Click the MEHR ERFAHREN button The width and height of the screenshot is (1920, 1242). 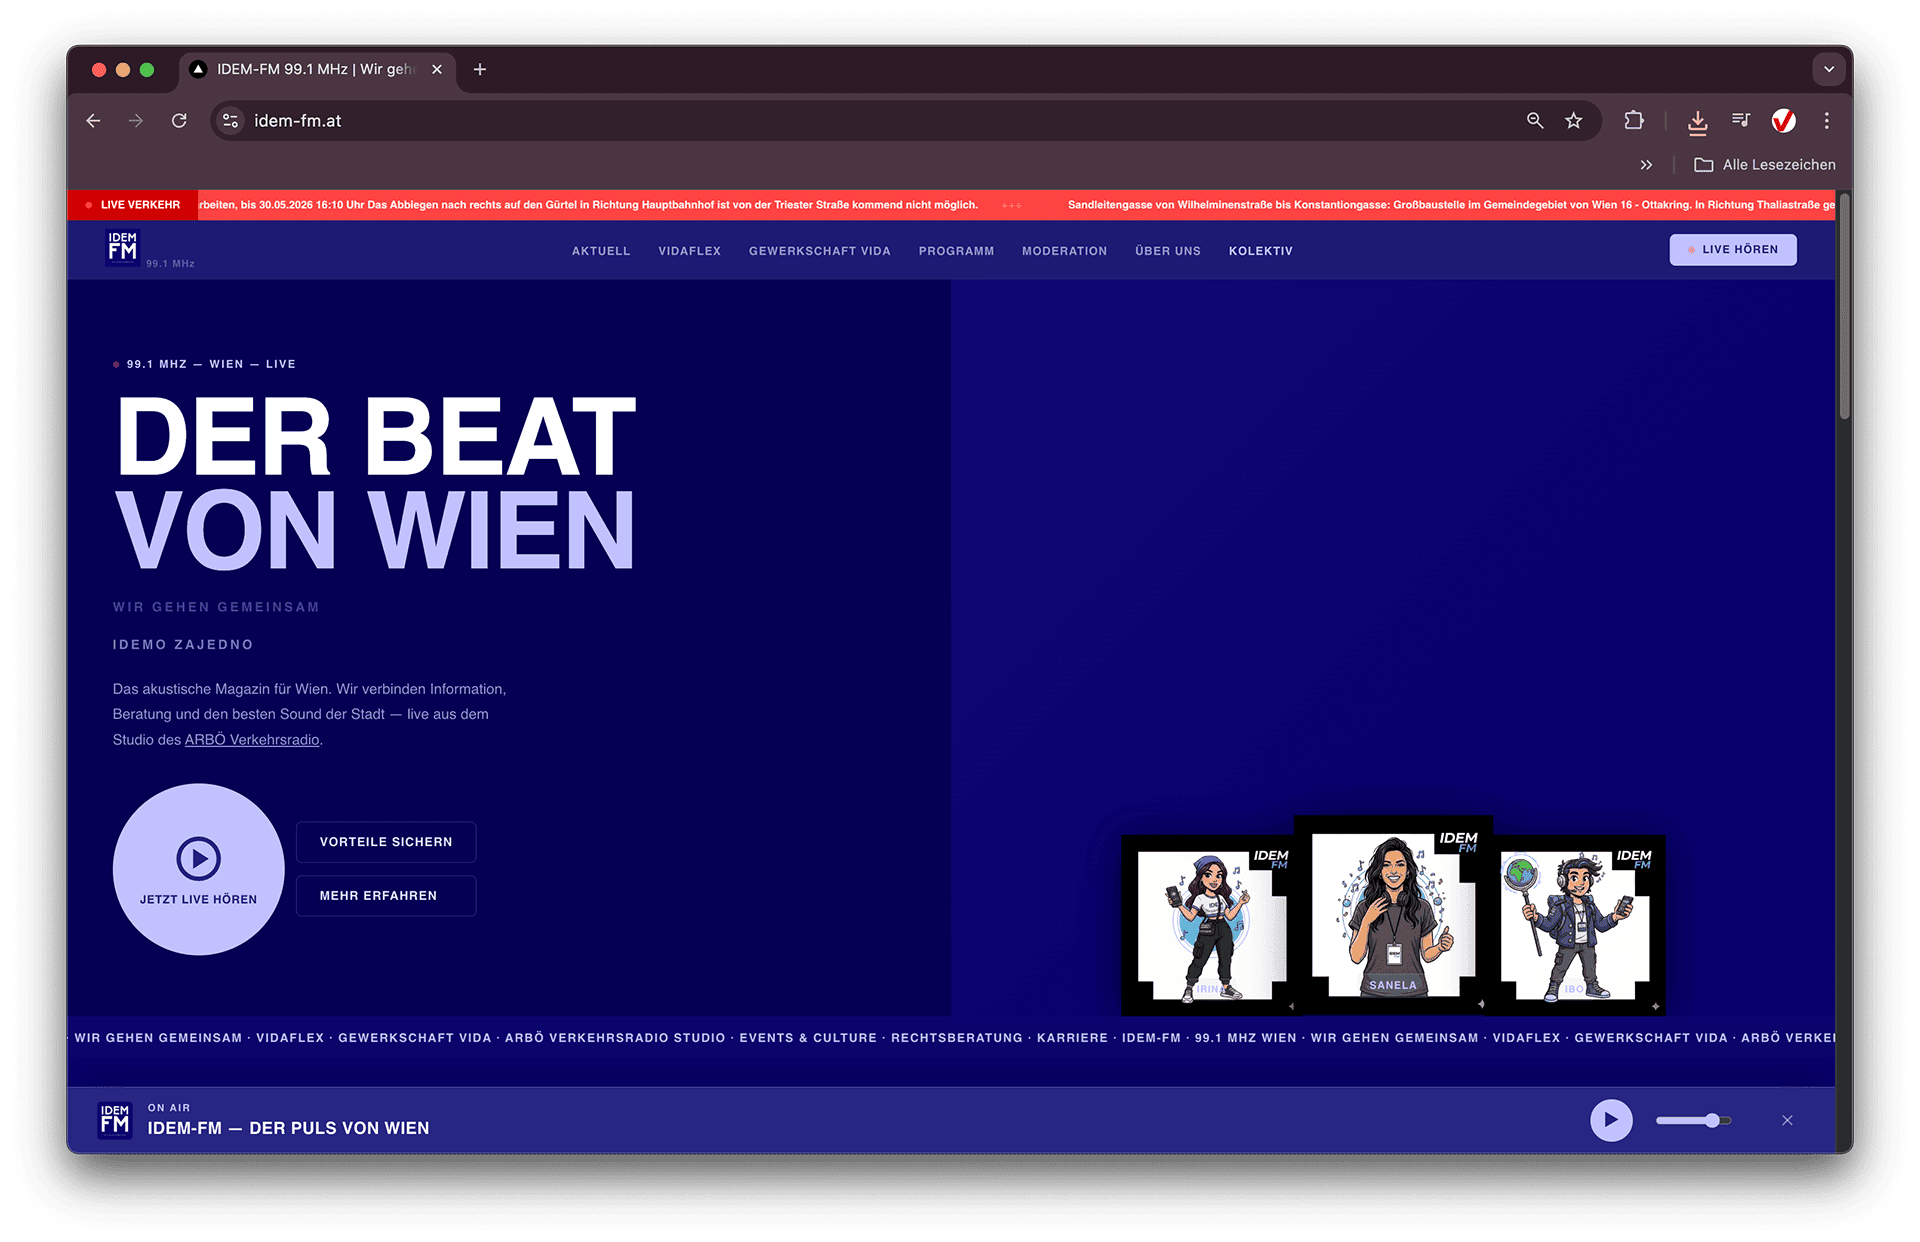386,896
